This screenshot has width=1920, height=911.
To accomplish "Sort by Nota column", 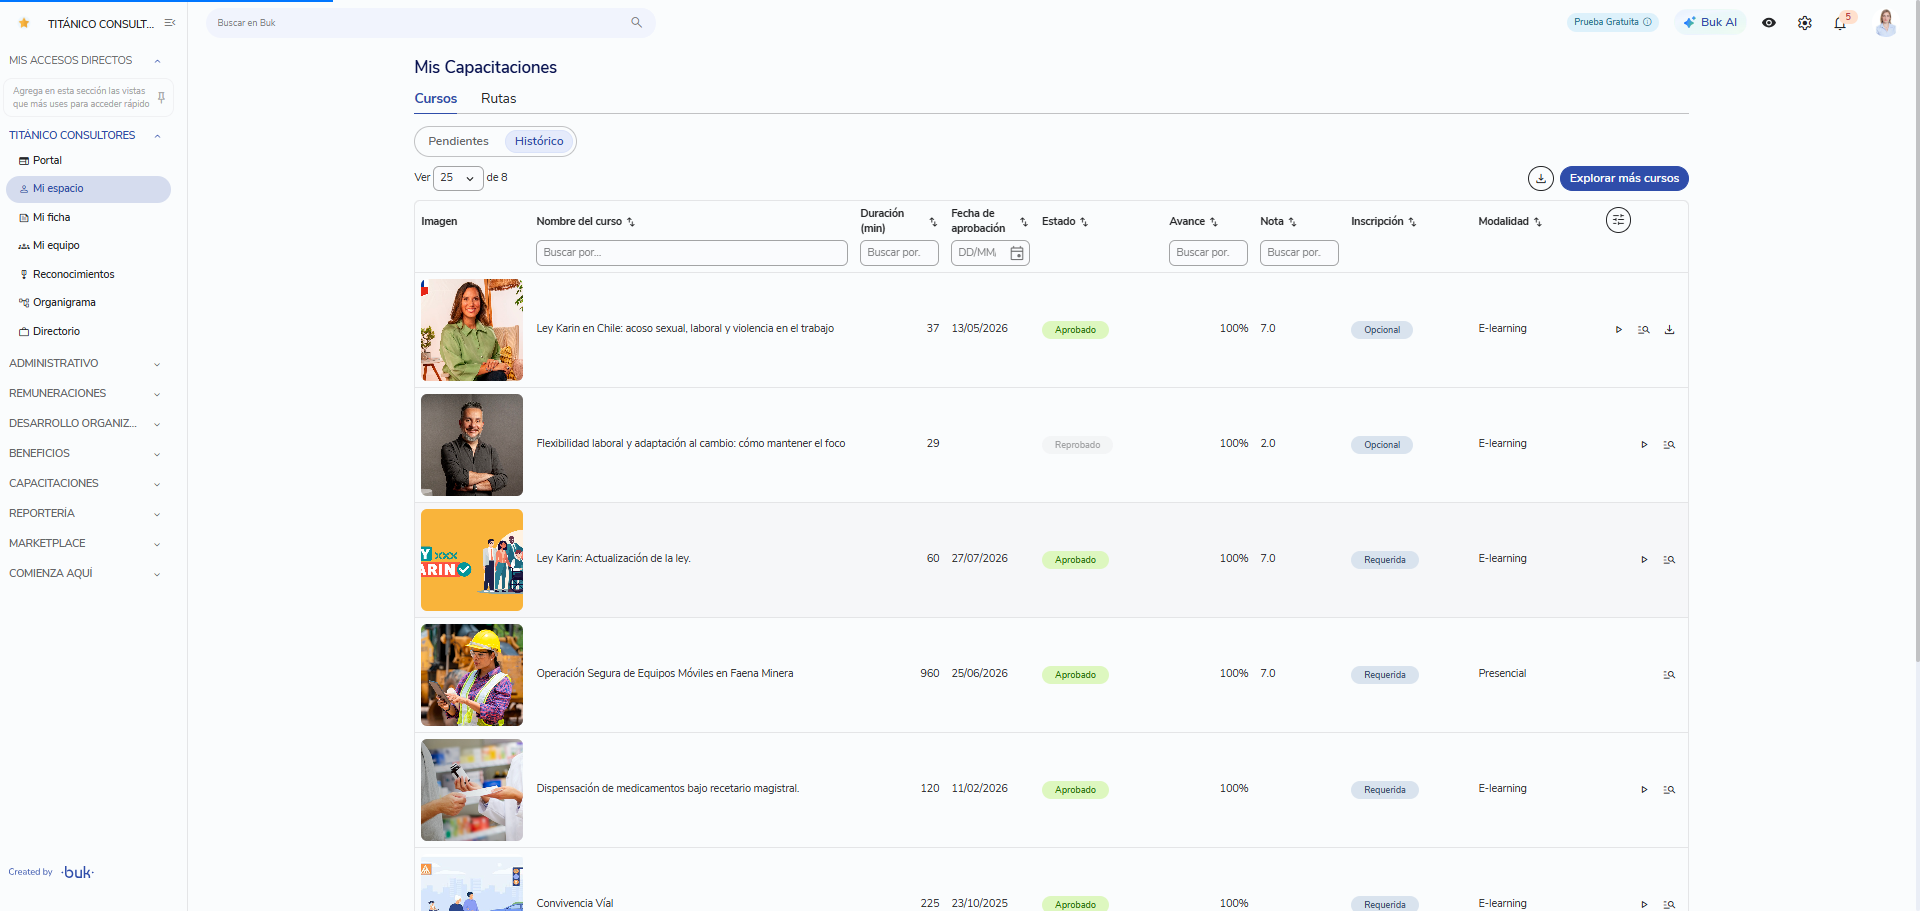I will coord(1293,222).
